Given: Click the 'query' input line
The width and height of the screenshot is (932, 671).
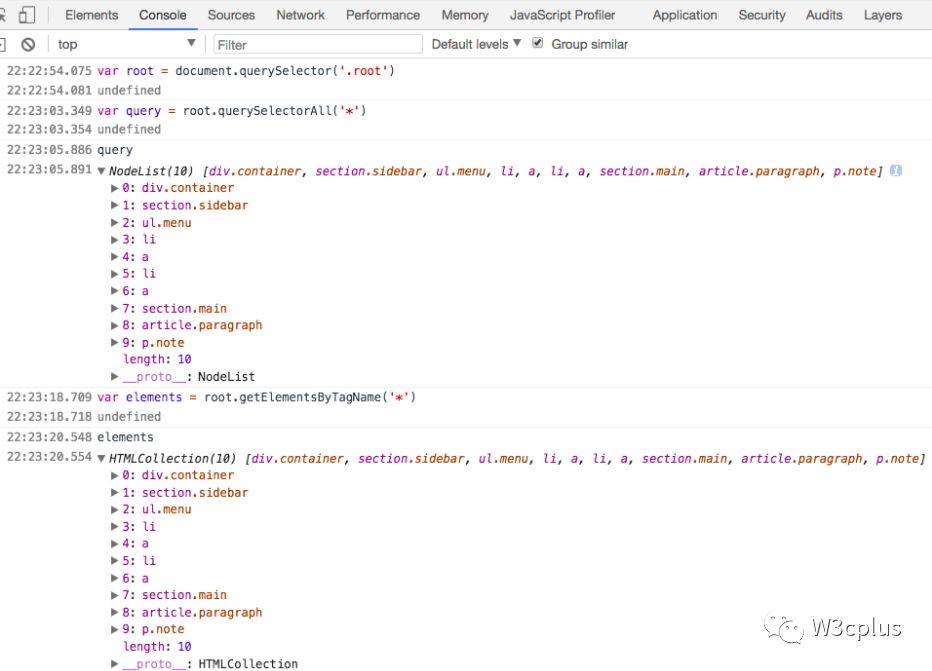Looking at the screenshot, I should pyautogui.click(x=115, y=150).
